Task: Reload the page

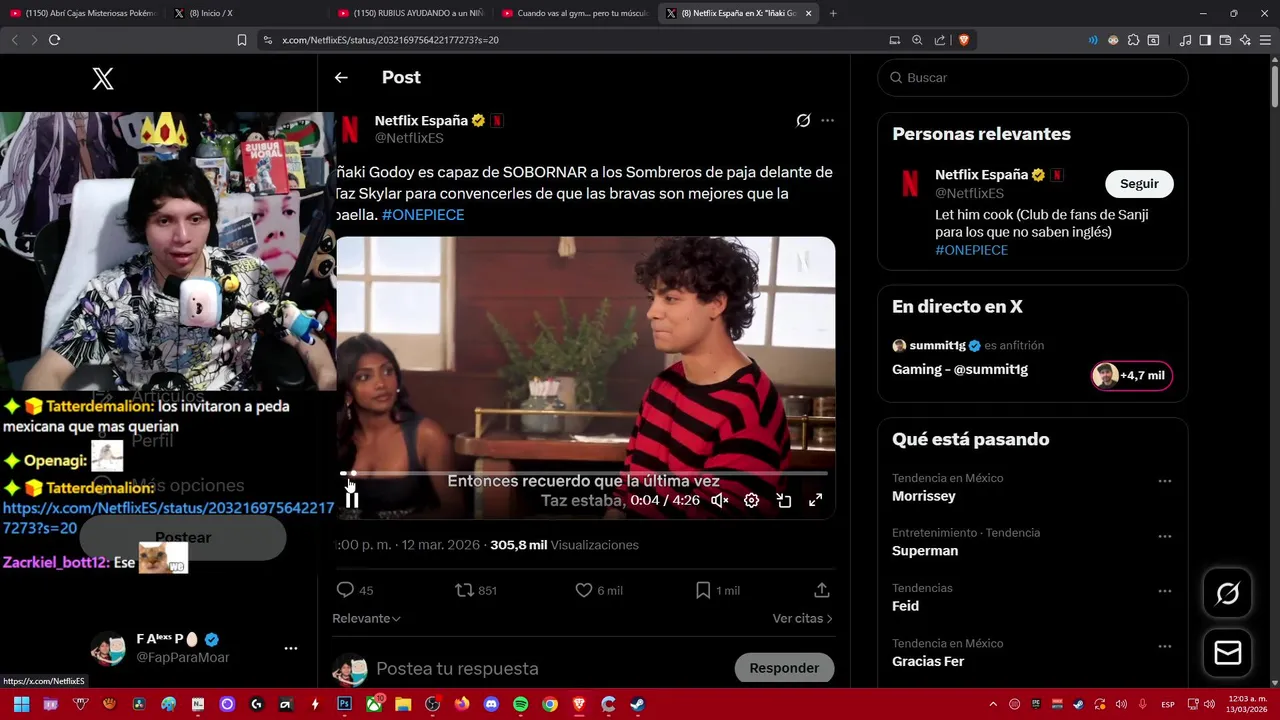Action: pyautogui.click(x=54, y=40)
